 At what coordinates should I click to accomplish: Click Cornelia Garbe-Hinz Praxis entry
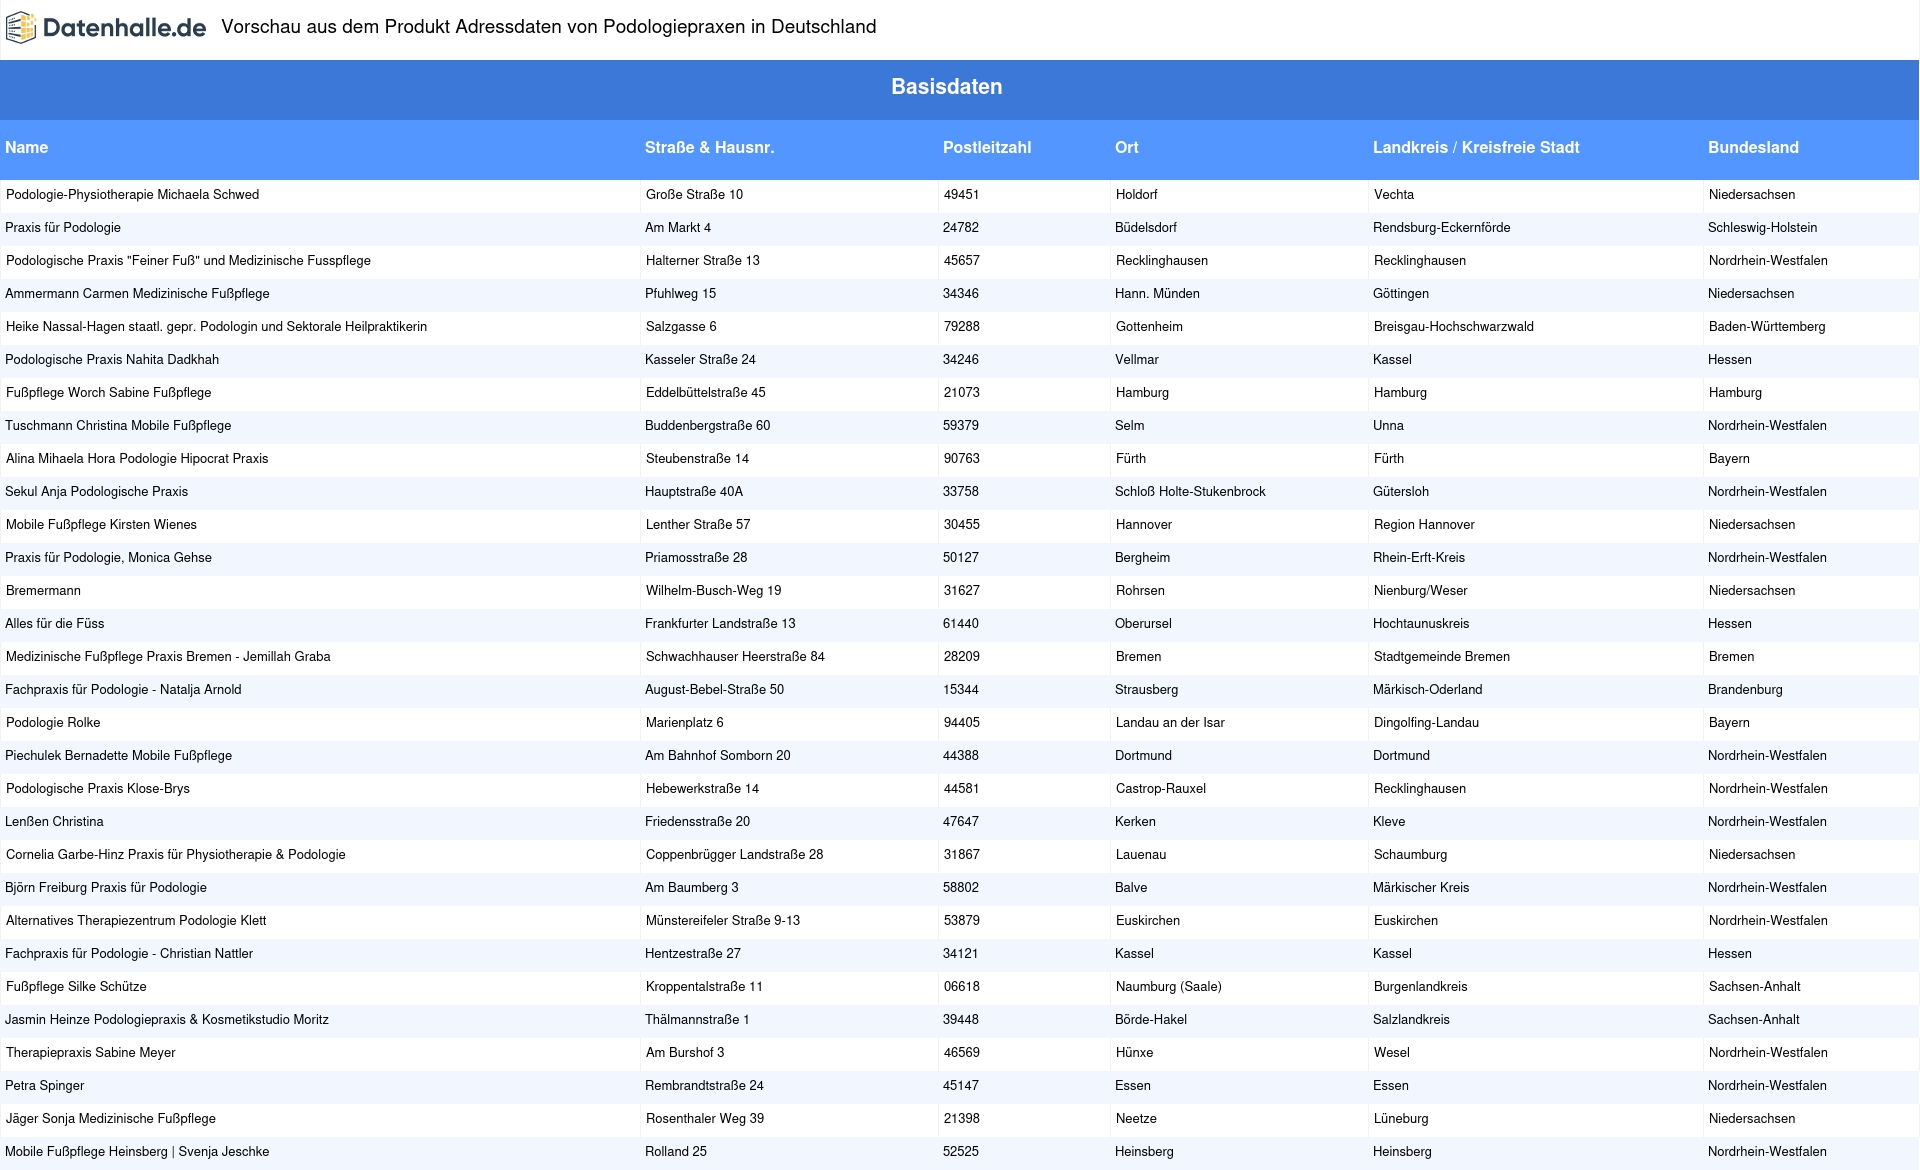coord(176,855)
